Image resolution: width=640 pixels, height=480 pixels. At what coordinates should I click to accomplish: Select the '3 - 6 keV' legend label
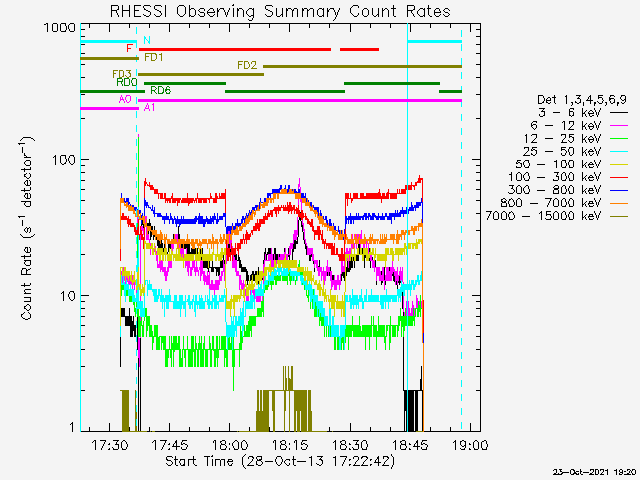569,112
